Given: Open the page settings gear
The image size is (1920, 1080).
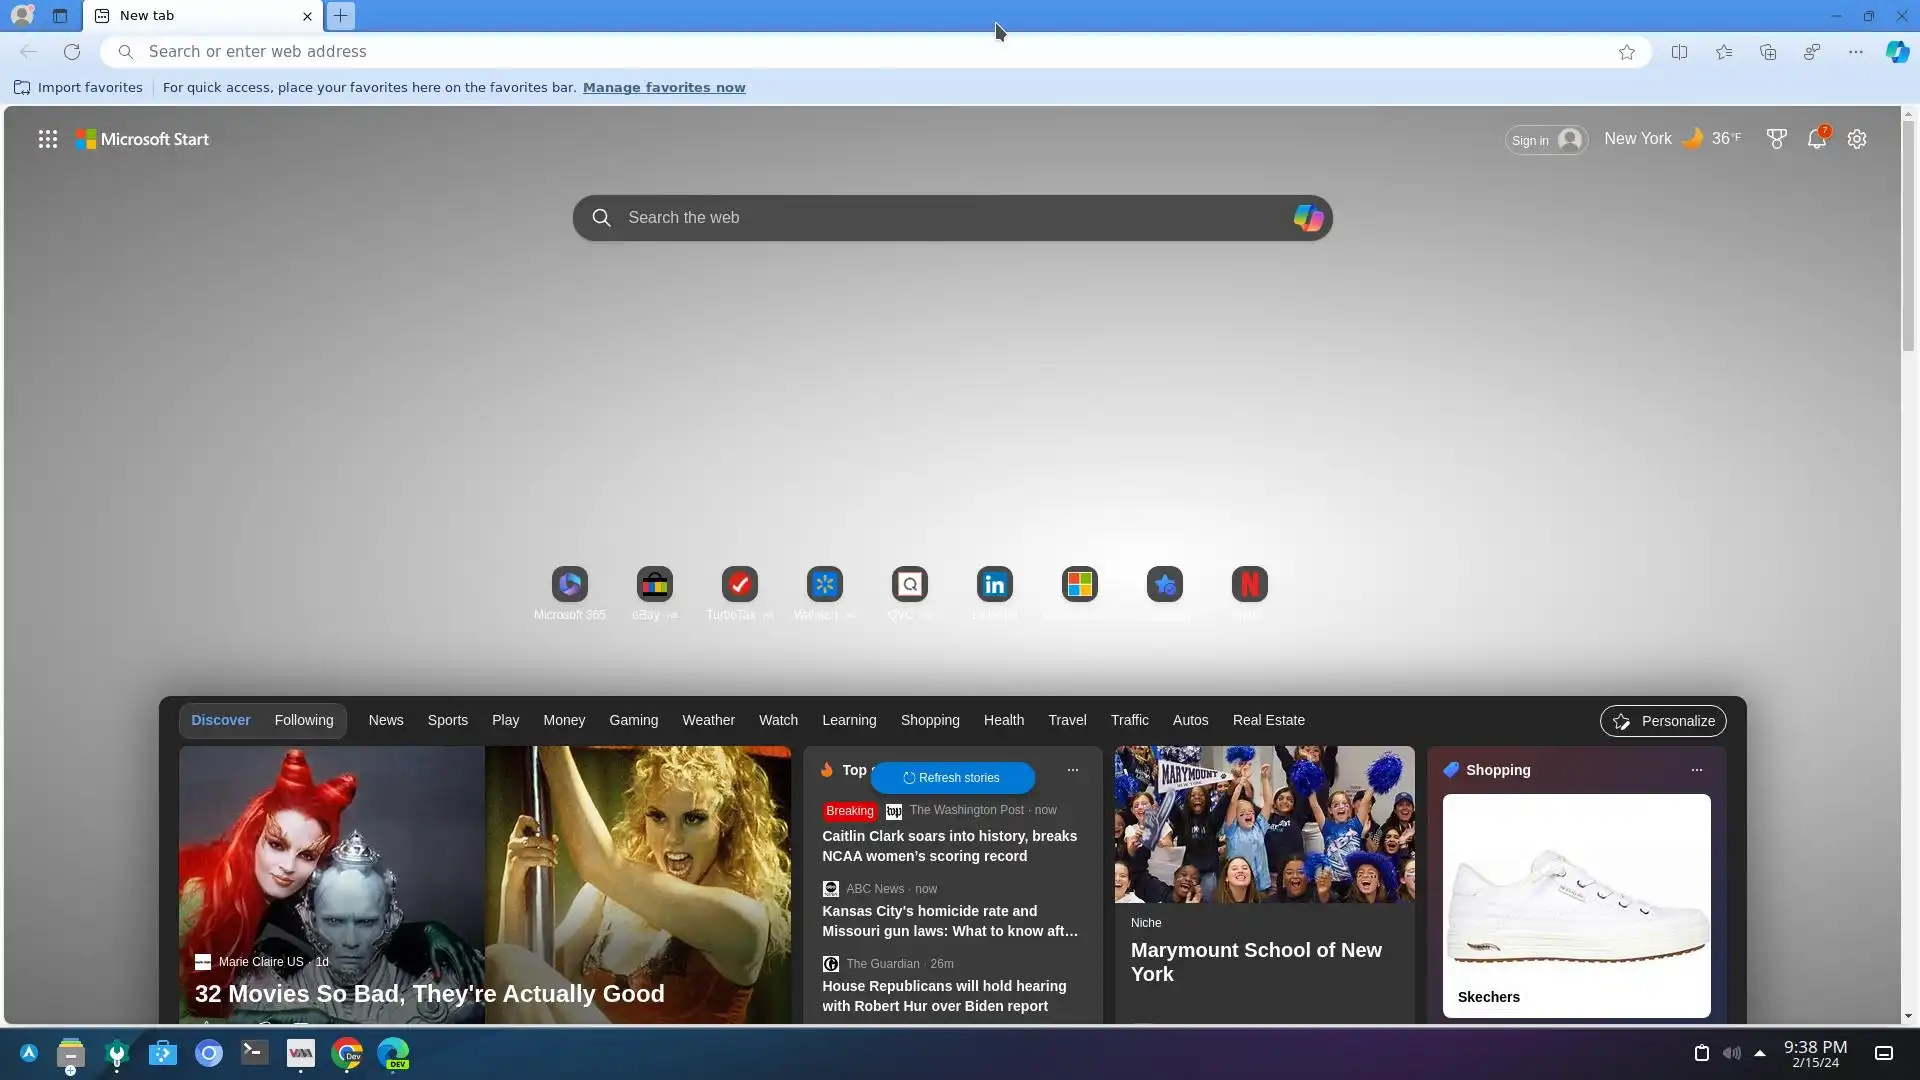Looking at the screenshot, I should click(x=1857, y=139).
